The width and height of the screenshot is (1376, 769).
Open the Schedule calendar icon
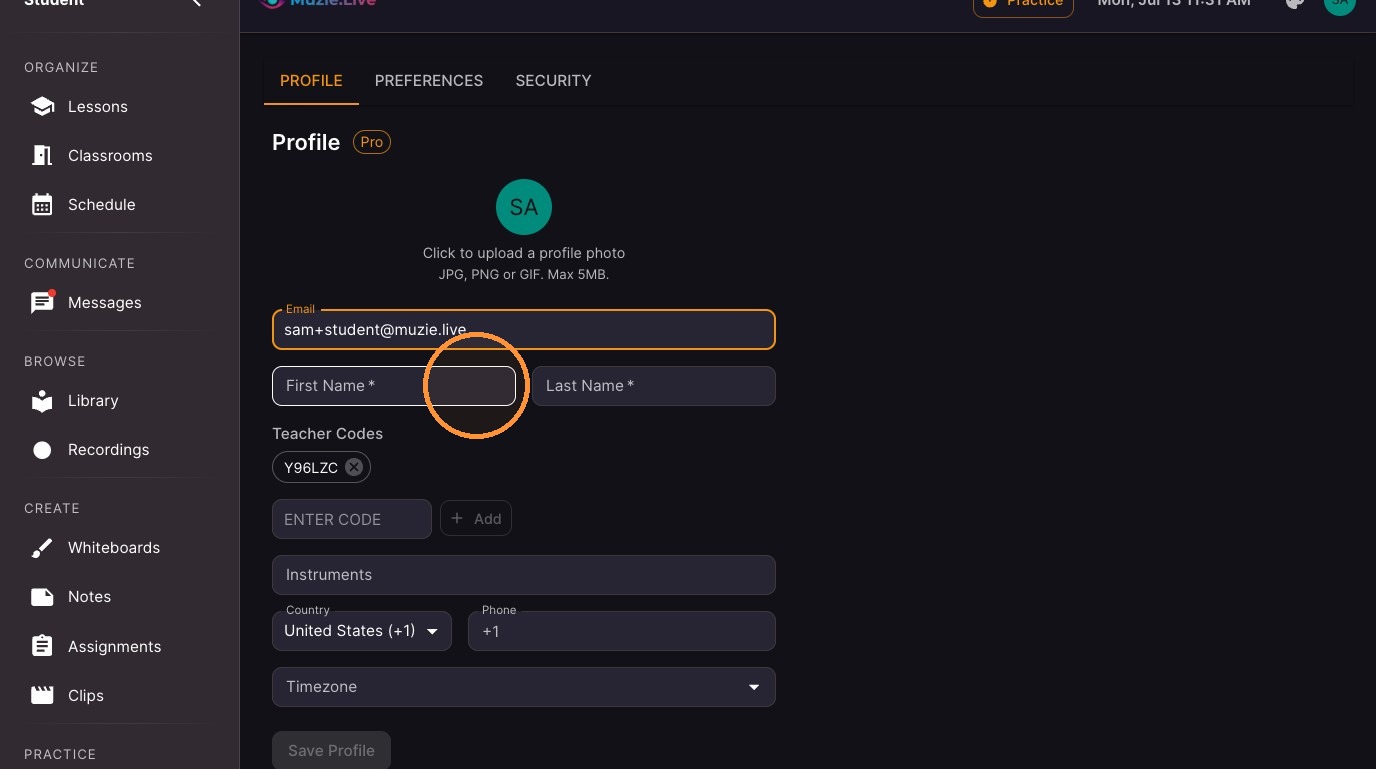[x=42, y=205]
